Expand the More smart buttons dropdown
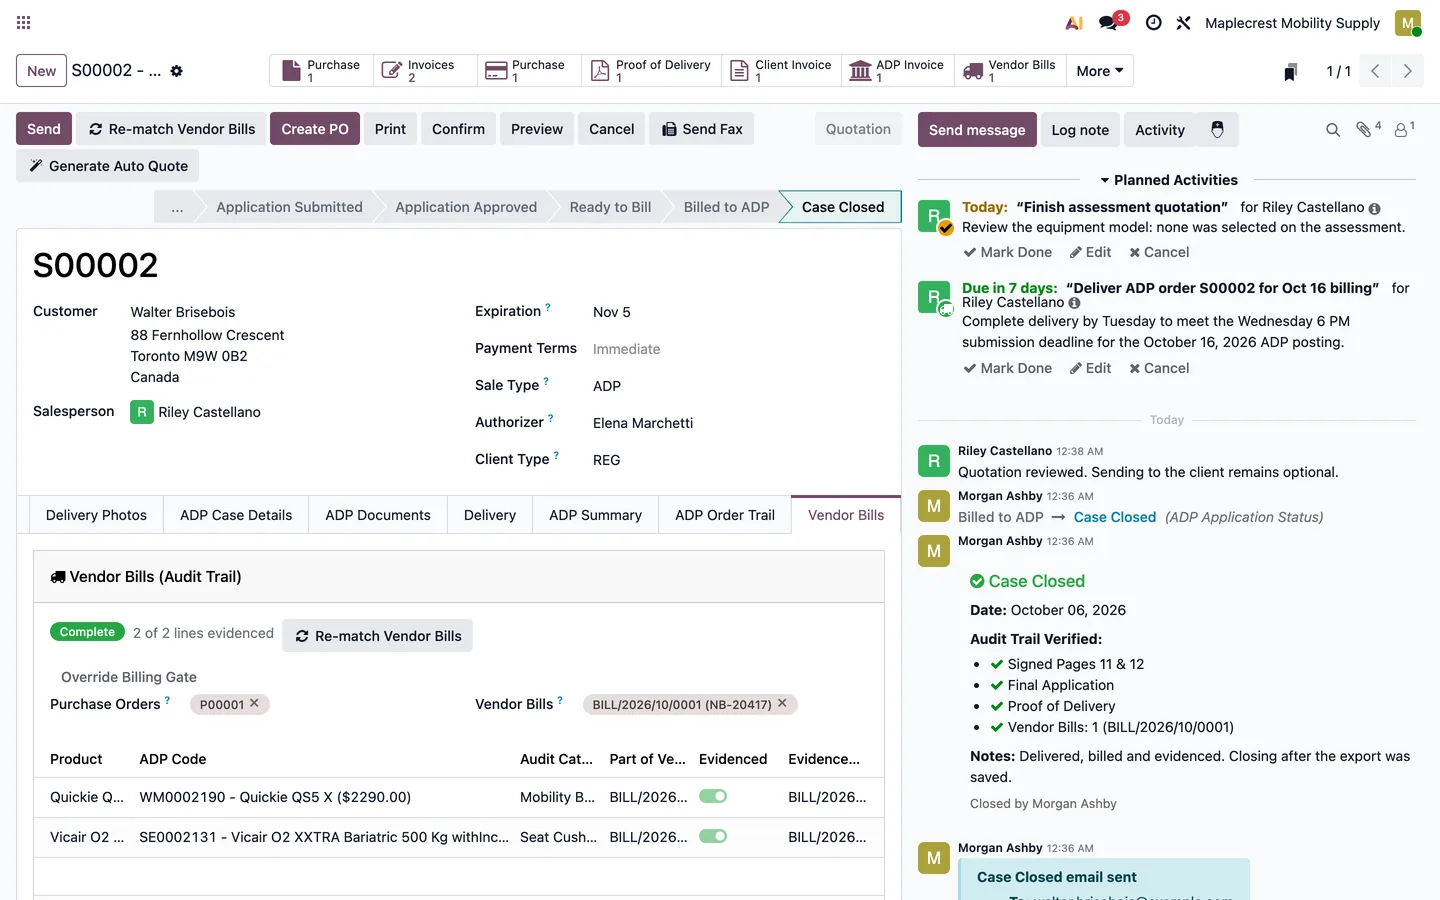The width and height of the screenshot is (1440, 900). coord(1100,71)
